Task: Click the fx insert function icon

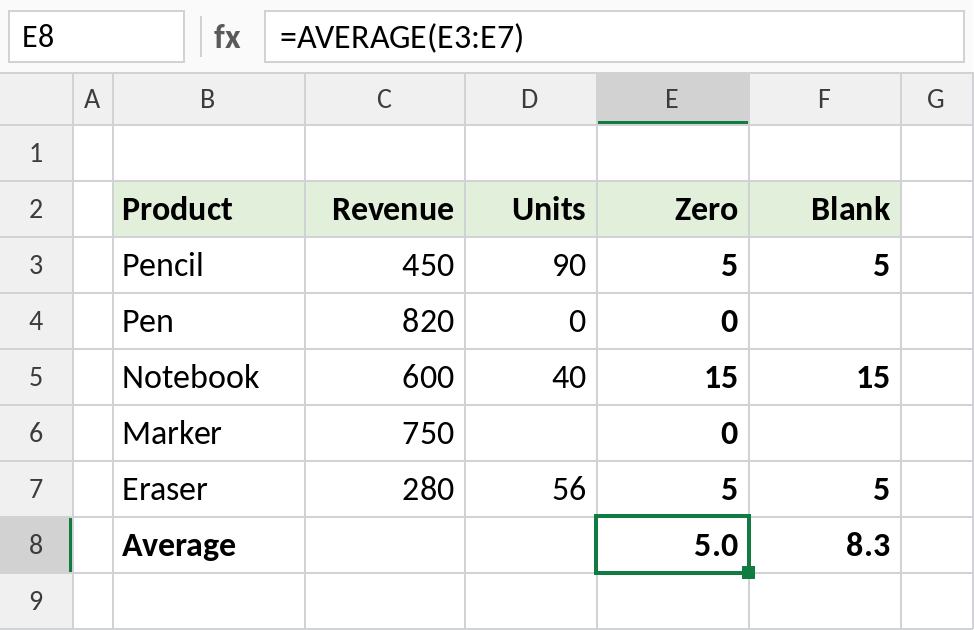Action: pos(227,37)
